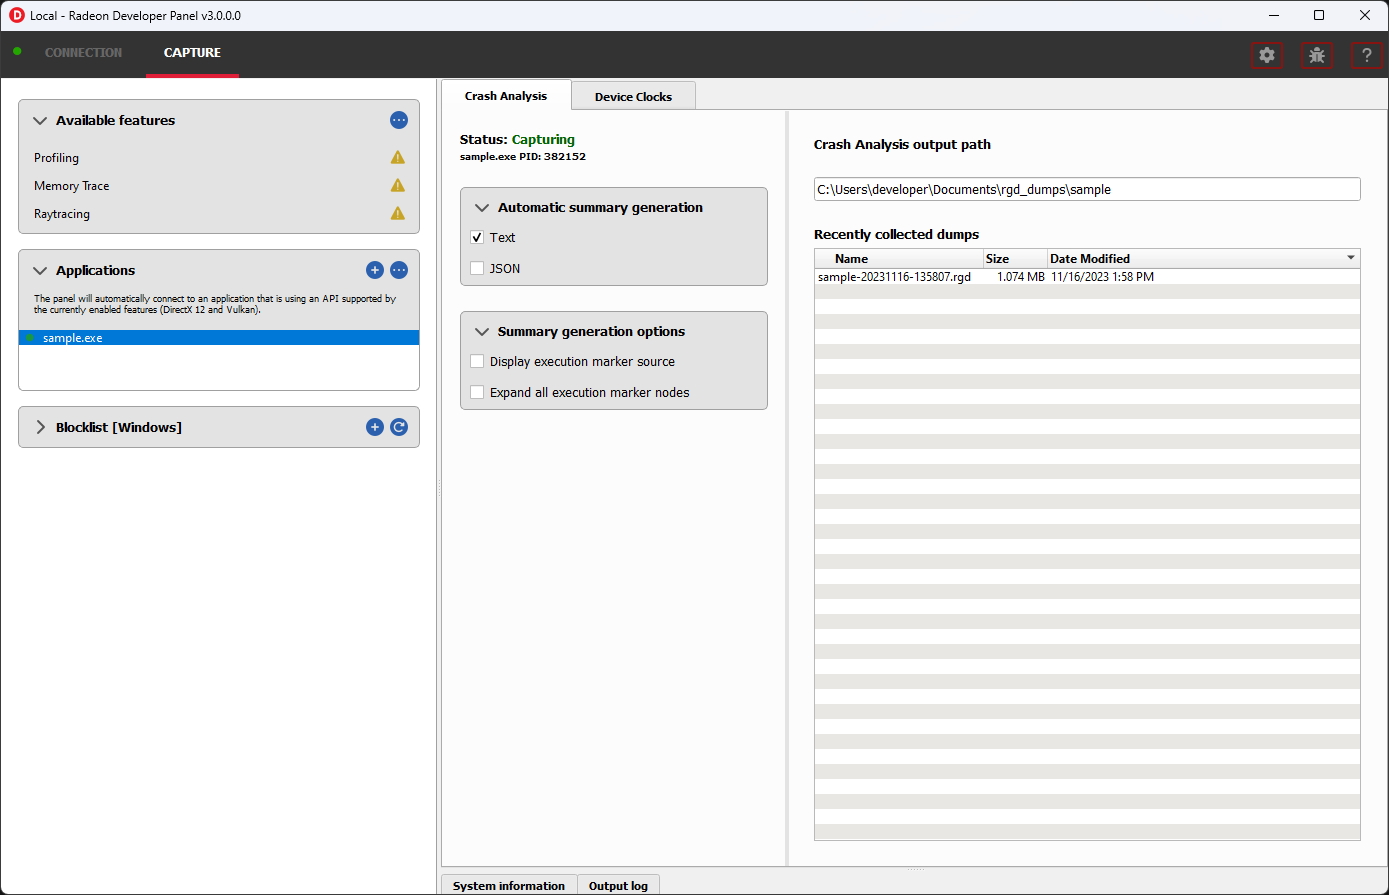Select the CAPTURE tab

coord(192,53)
